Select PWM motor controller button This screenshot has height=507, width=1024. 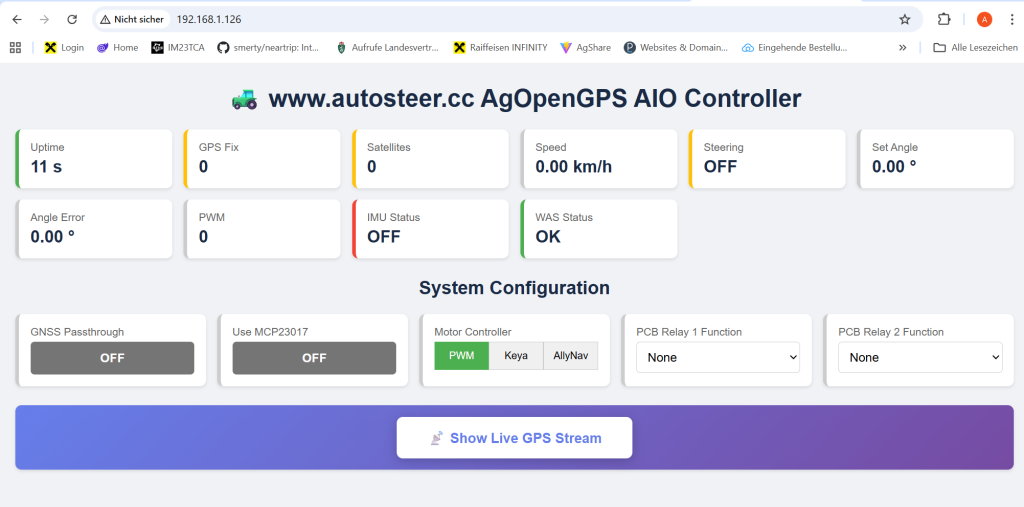tap(462, 356)
